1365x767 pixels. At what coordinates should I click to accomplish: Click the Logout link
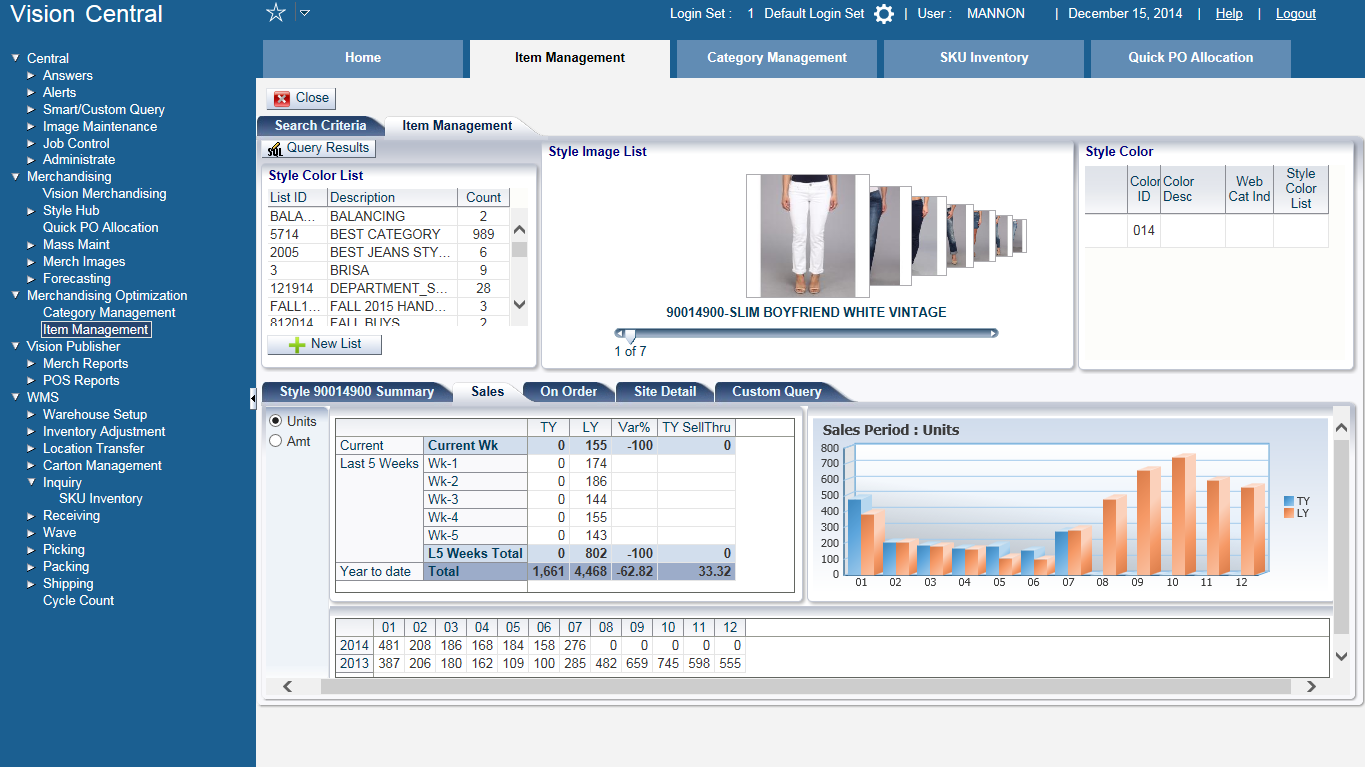(1295, 14)
